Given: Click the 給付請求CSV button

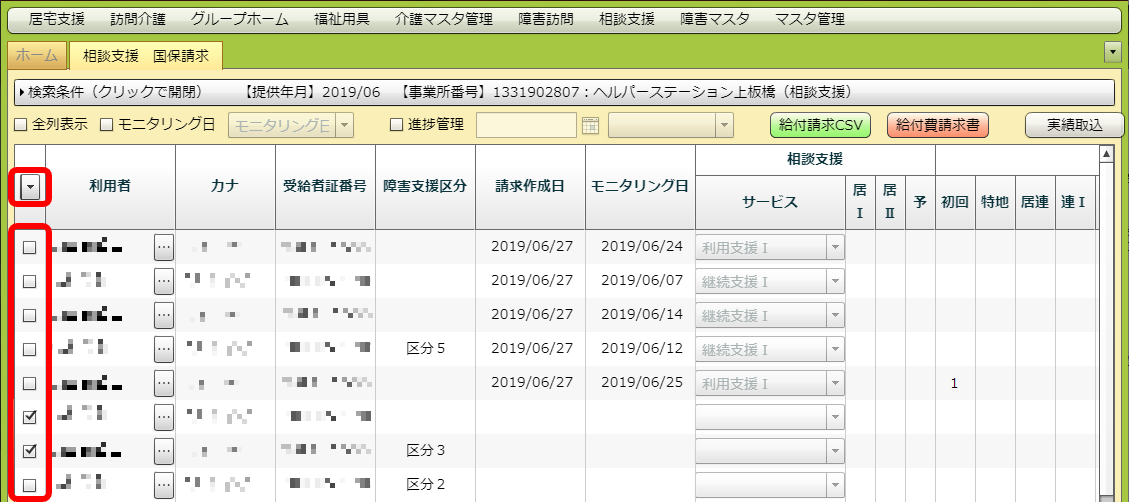Looking at the screenshot, I should [x=821, y=125].
